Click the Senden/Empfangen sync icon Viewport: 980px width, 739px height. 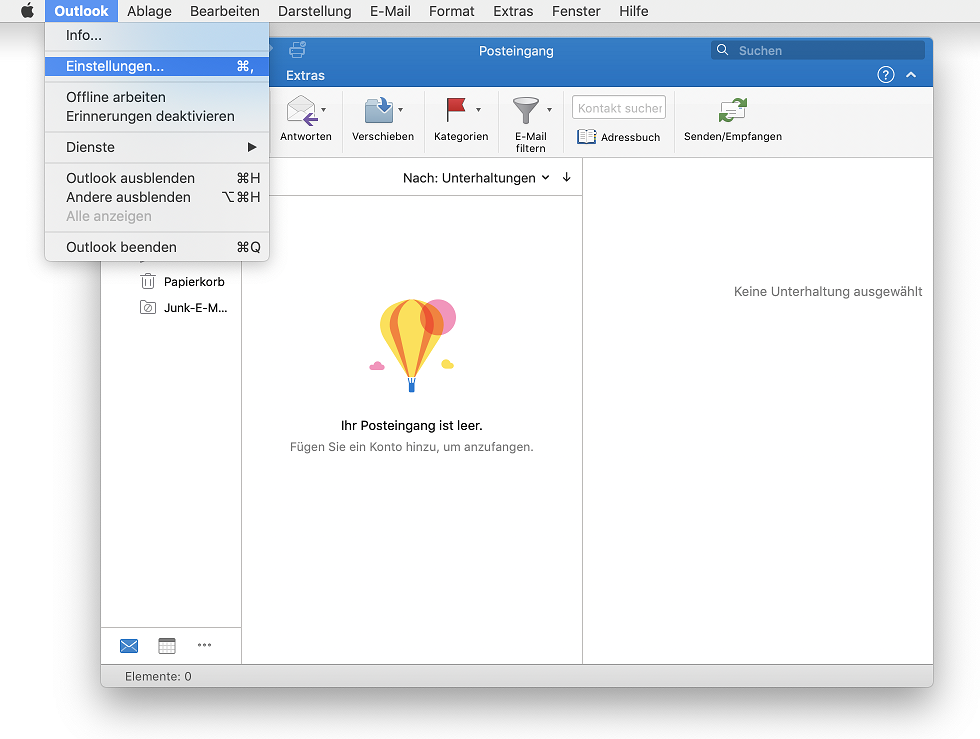(732, 110)
